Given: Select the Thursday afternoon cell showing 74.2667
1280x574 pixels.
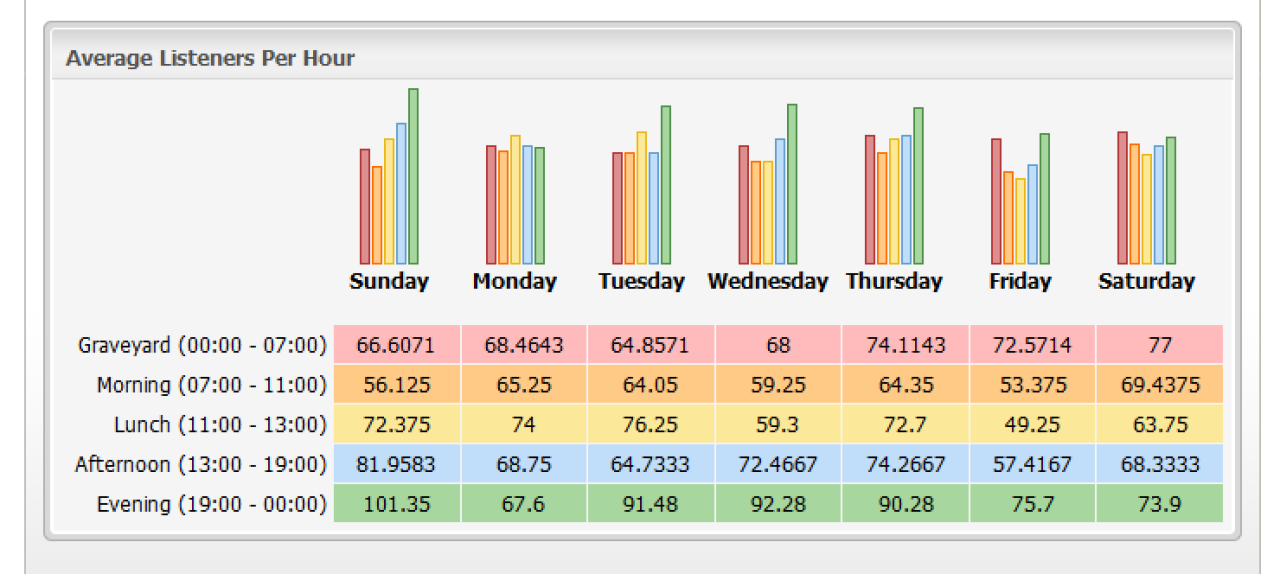Looking at the screenshot, I should [x=905, y=465].
